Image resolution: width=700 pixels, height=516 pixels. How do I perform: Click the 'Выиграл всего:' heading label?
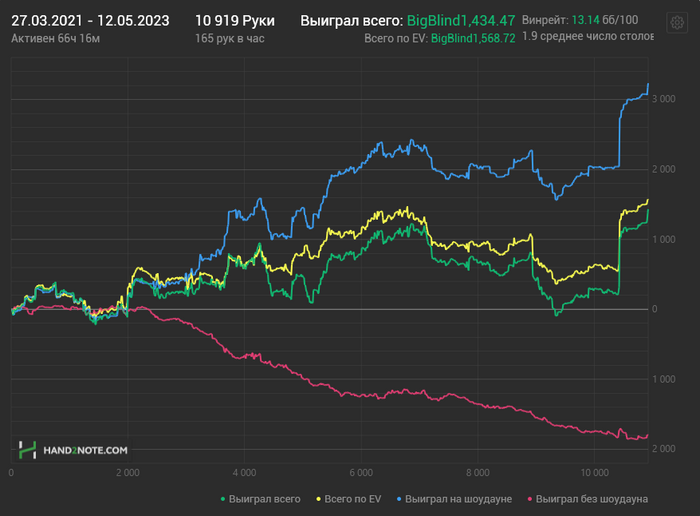coord(352,21)
